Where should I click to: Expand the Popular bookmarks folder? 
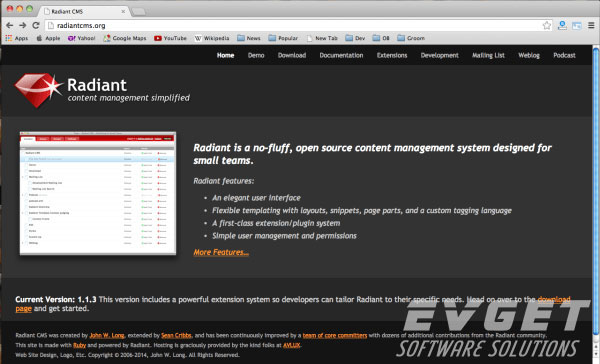[283, 38]
